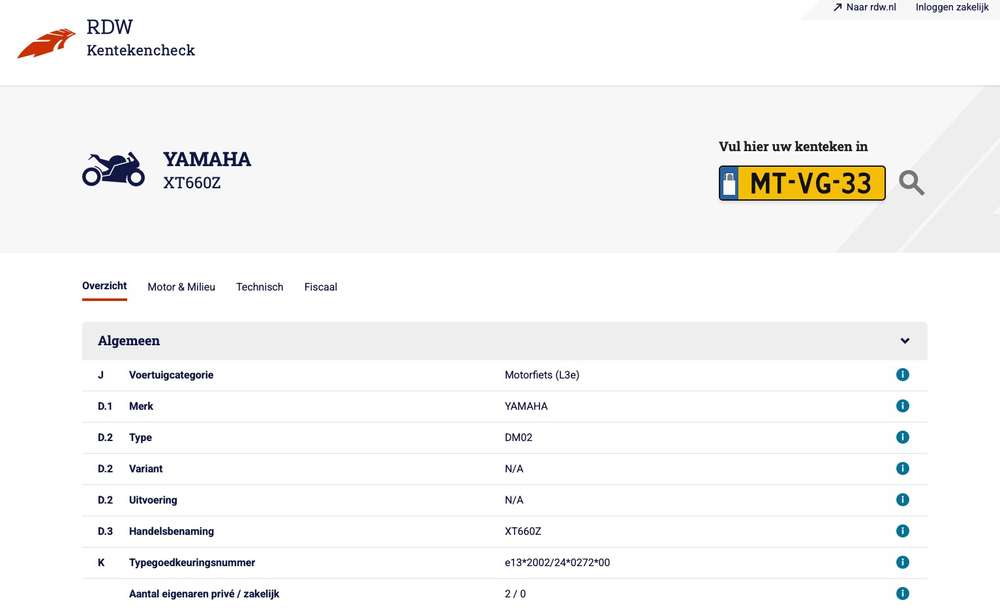
Task: Click Inloggen zakelijk link
Action: point(952,7)
